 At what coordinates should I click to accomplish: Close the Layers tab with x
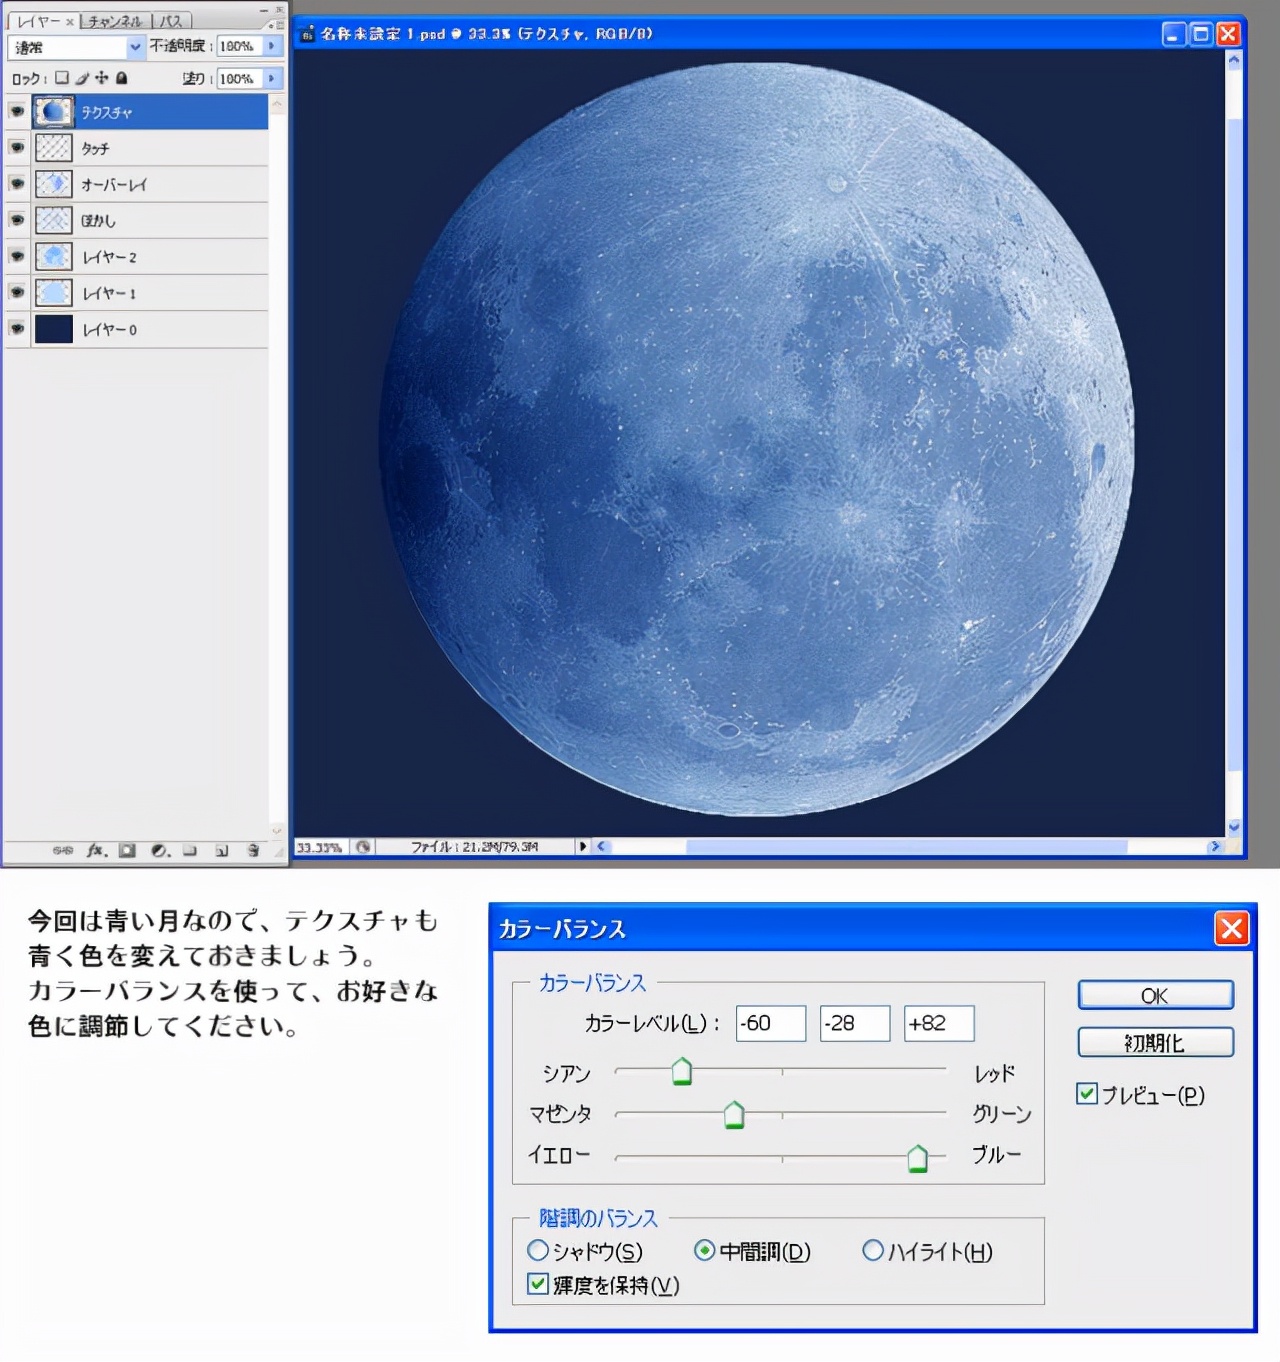(70, 21)
